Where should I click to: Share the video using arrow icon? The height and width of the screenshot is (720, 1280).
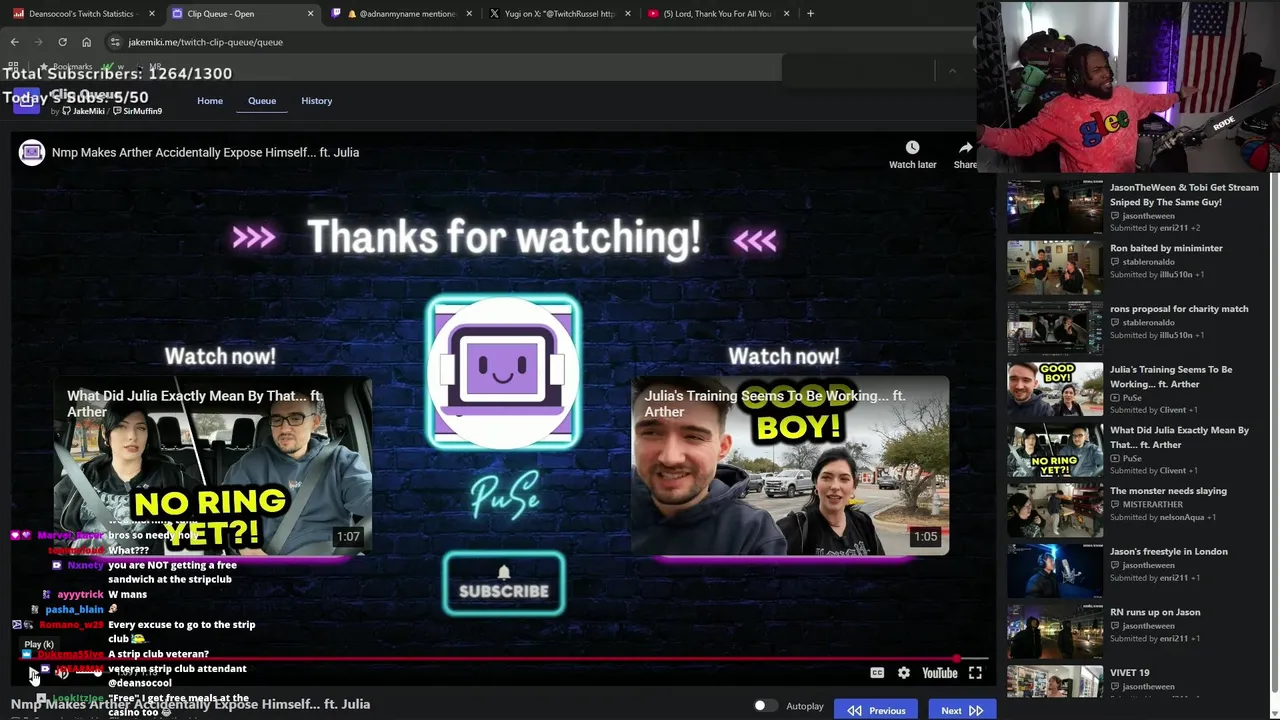click(x=965, y=154)
